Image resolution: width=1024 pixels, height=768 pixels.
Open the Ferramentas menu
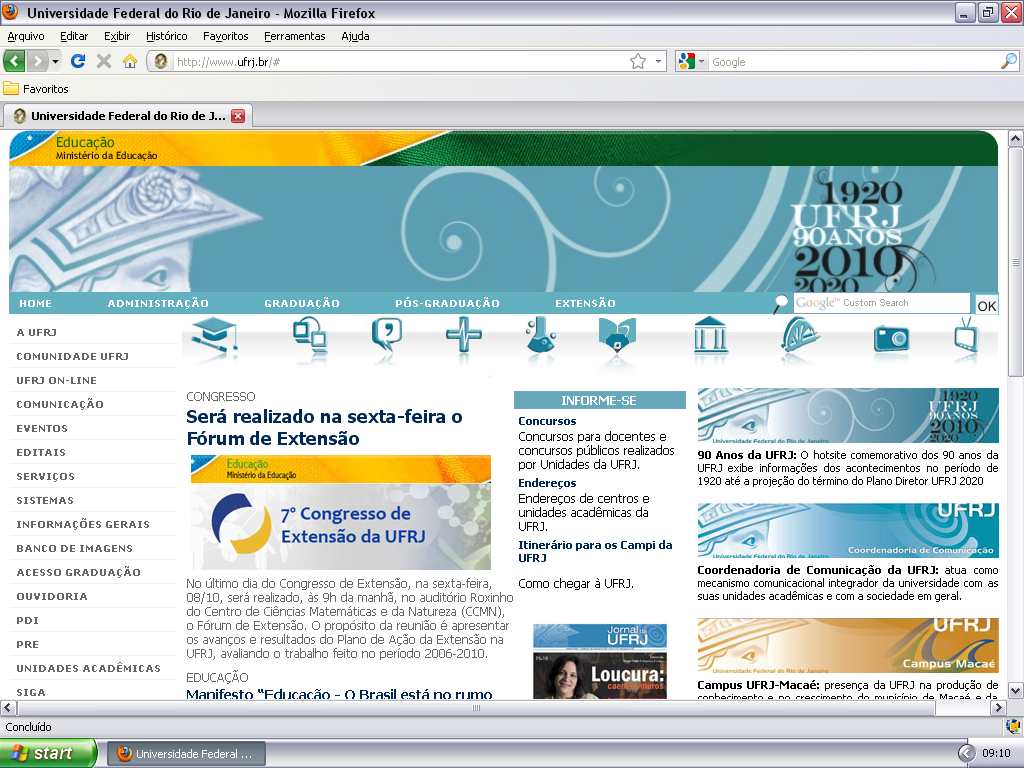[x=294, y=36]
